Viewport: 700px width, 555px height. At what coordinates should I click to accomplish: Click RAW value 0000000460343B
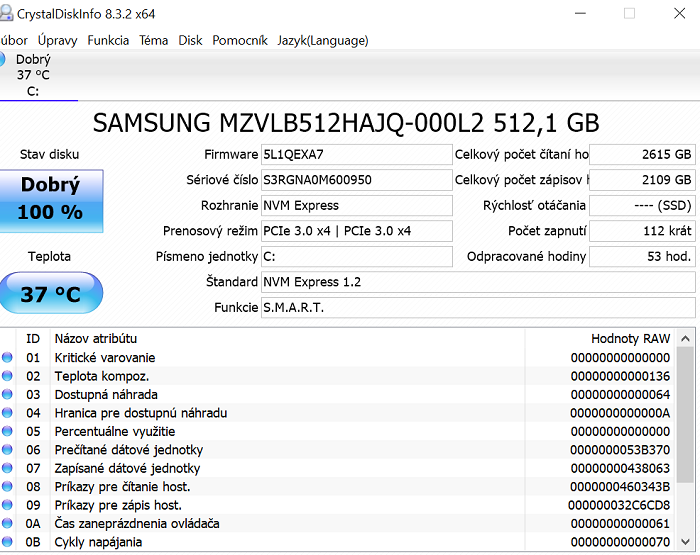tap(620, 487)
